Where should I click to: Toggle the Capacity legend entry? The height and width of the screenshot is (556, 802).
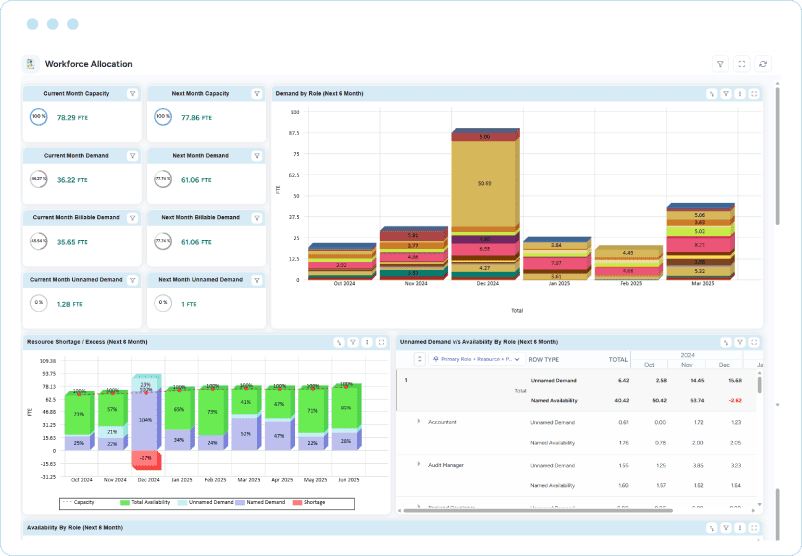pyautogui.click(x=78, y=502)
